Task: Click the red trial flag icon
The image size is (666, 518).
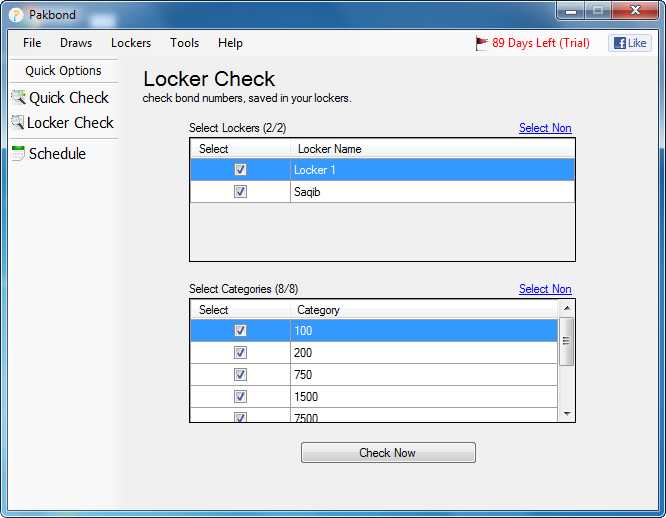Action: point(482,43)
